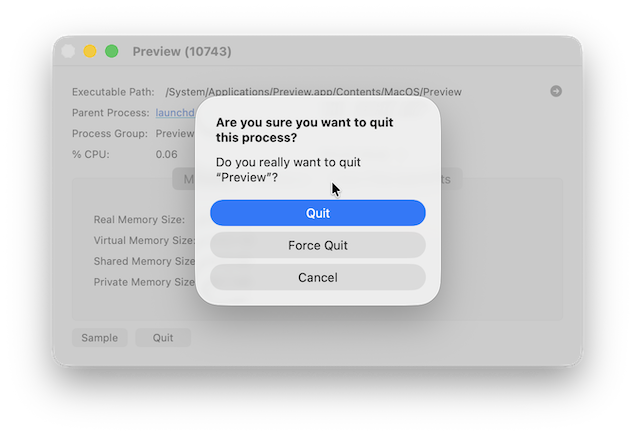Click the "Do you really want to quit" message
This screenshot has height=436, width=635.
point(288,169)
